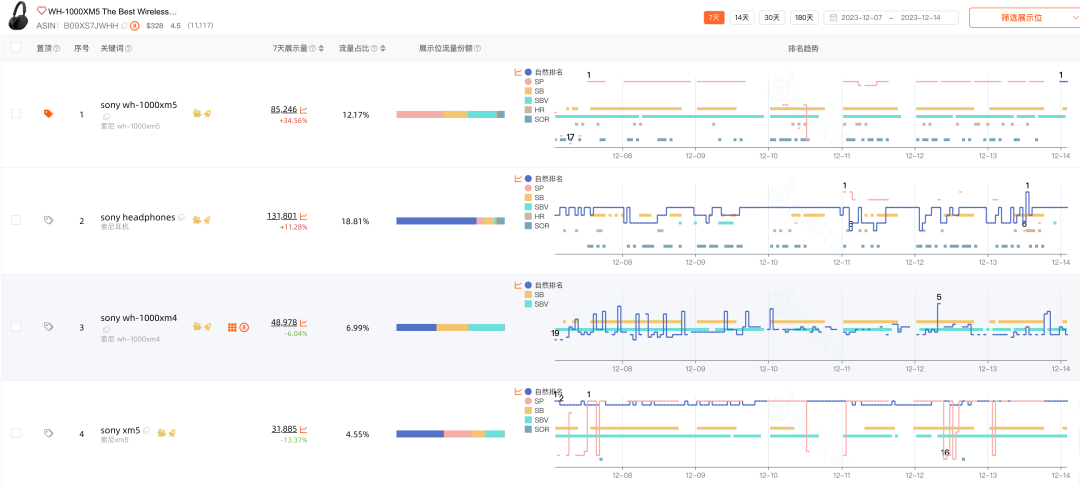Tick the checkbox for sony wh-1000xm4 row
The width and height of the screenshot is (1080, 486).
16,326
